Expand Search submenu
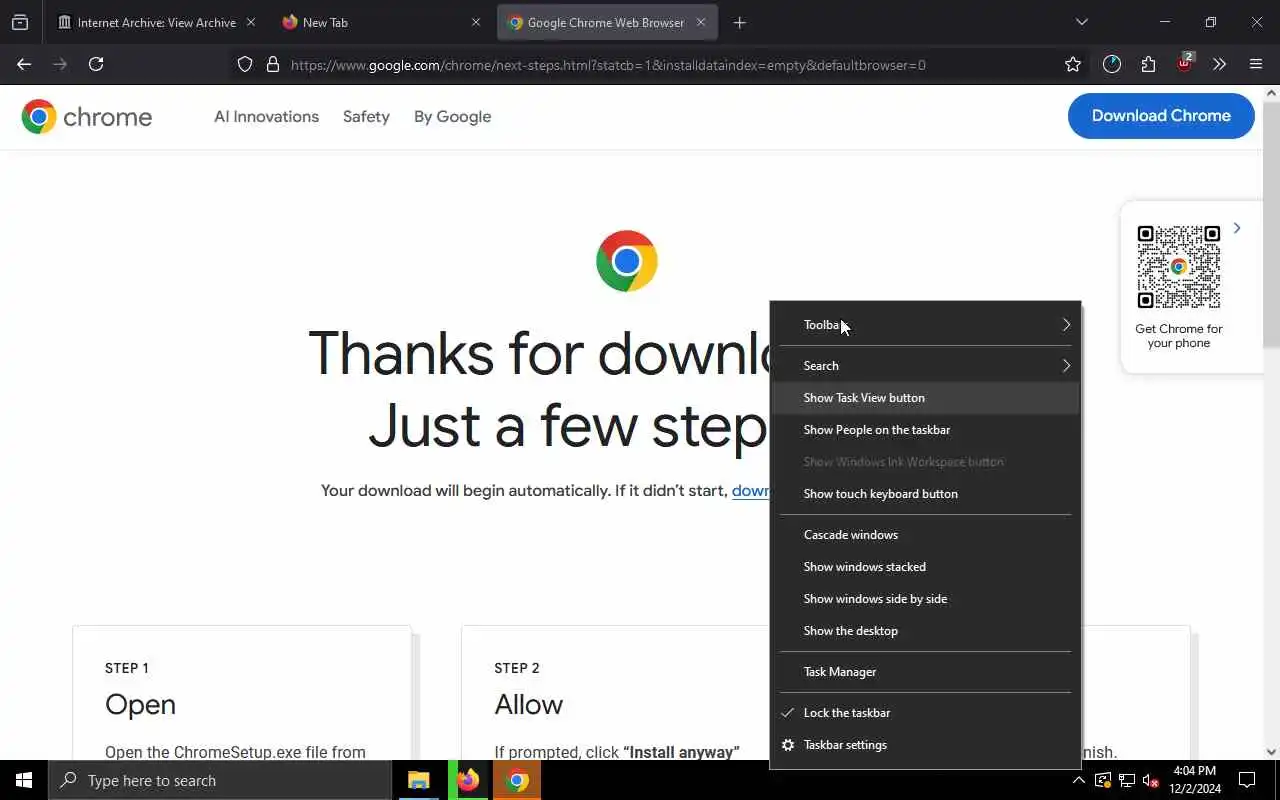Viewport: 1280px width, 800px height. (x=925, y=366)
